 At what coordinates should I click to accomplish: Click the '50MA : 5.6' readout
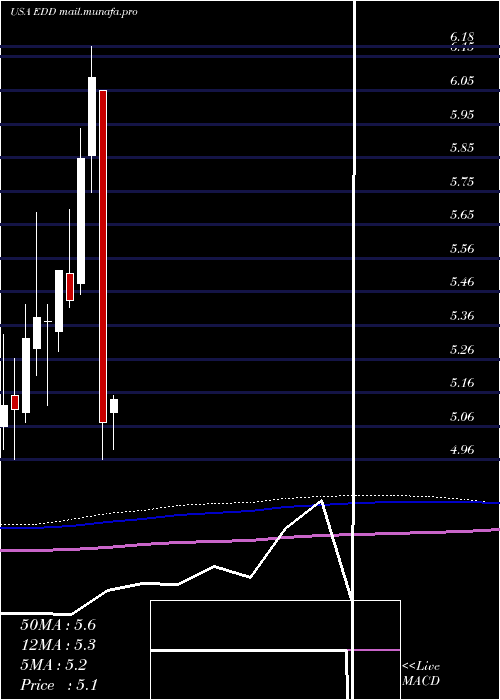point(58,625)
